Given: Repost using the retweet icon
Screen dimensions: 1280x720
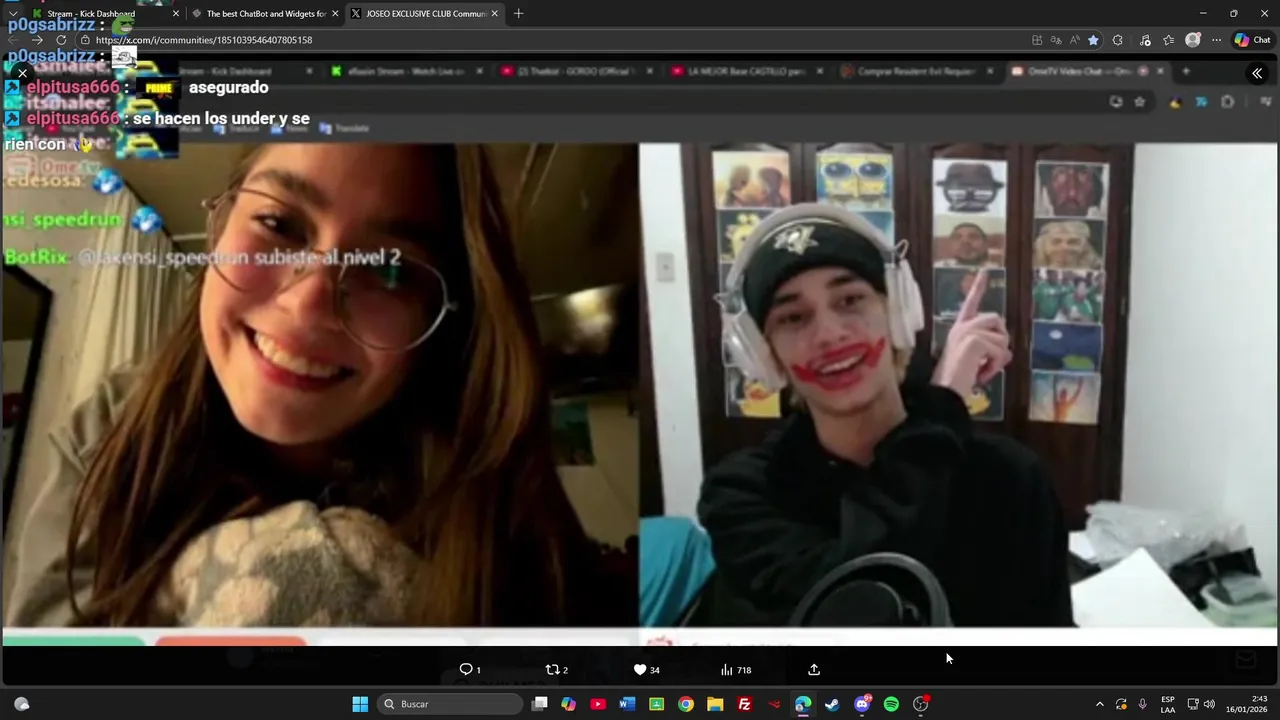Looking at the screenshot, I should (552, 669).
